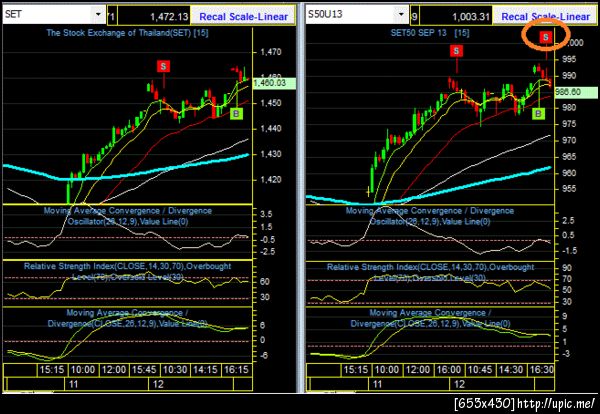Click the 995 price scale label

(x=569, y=59)
